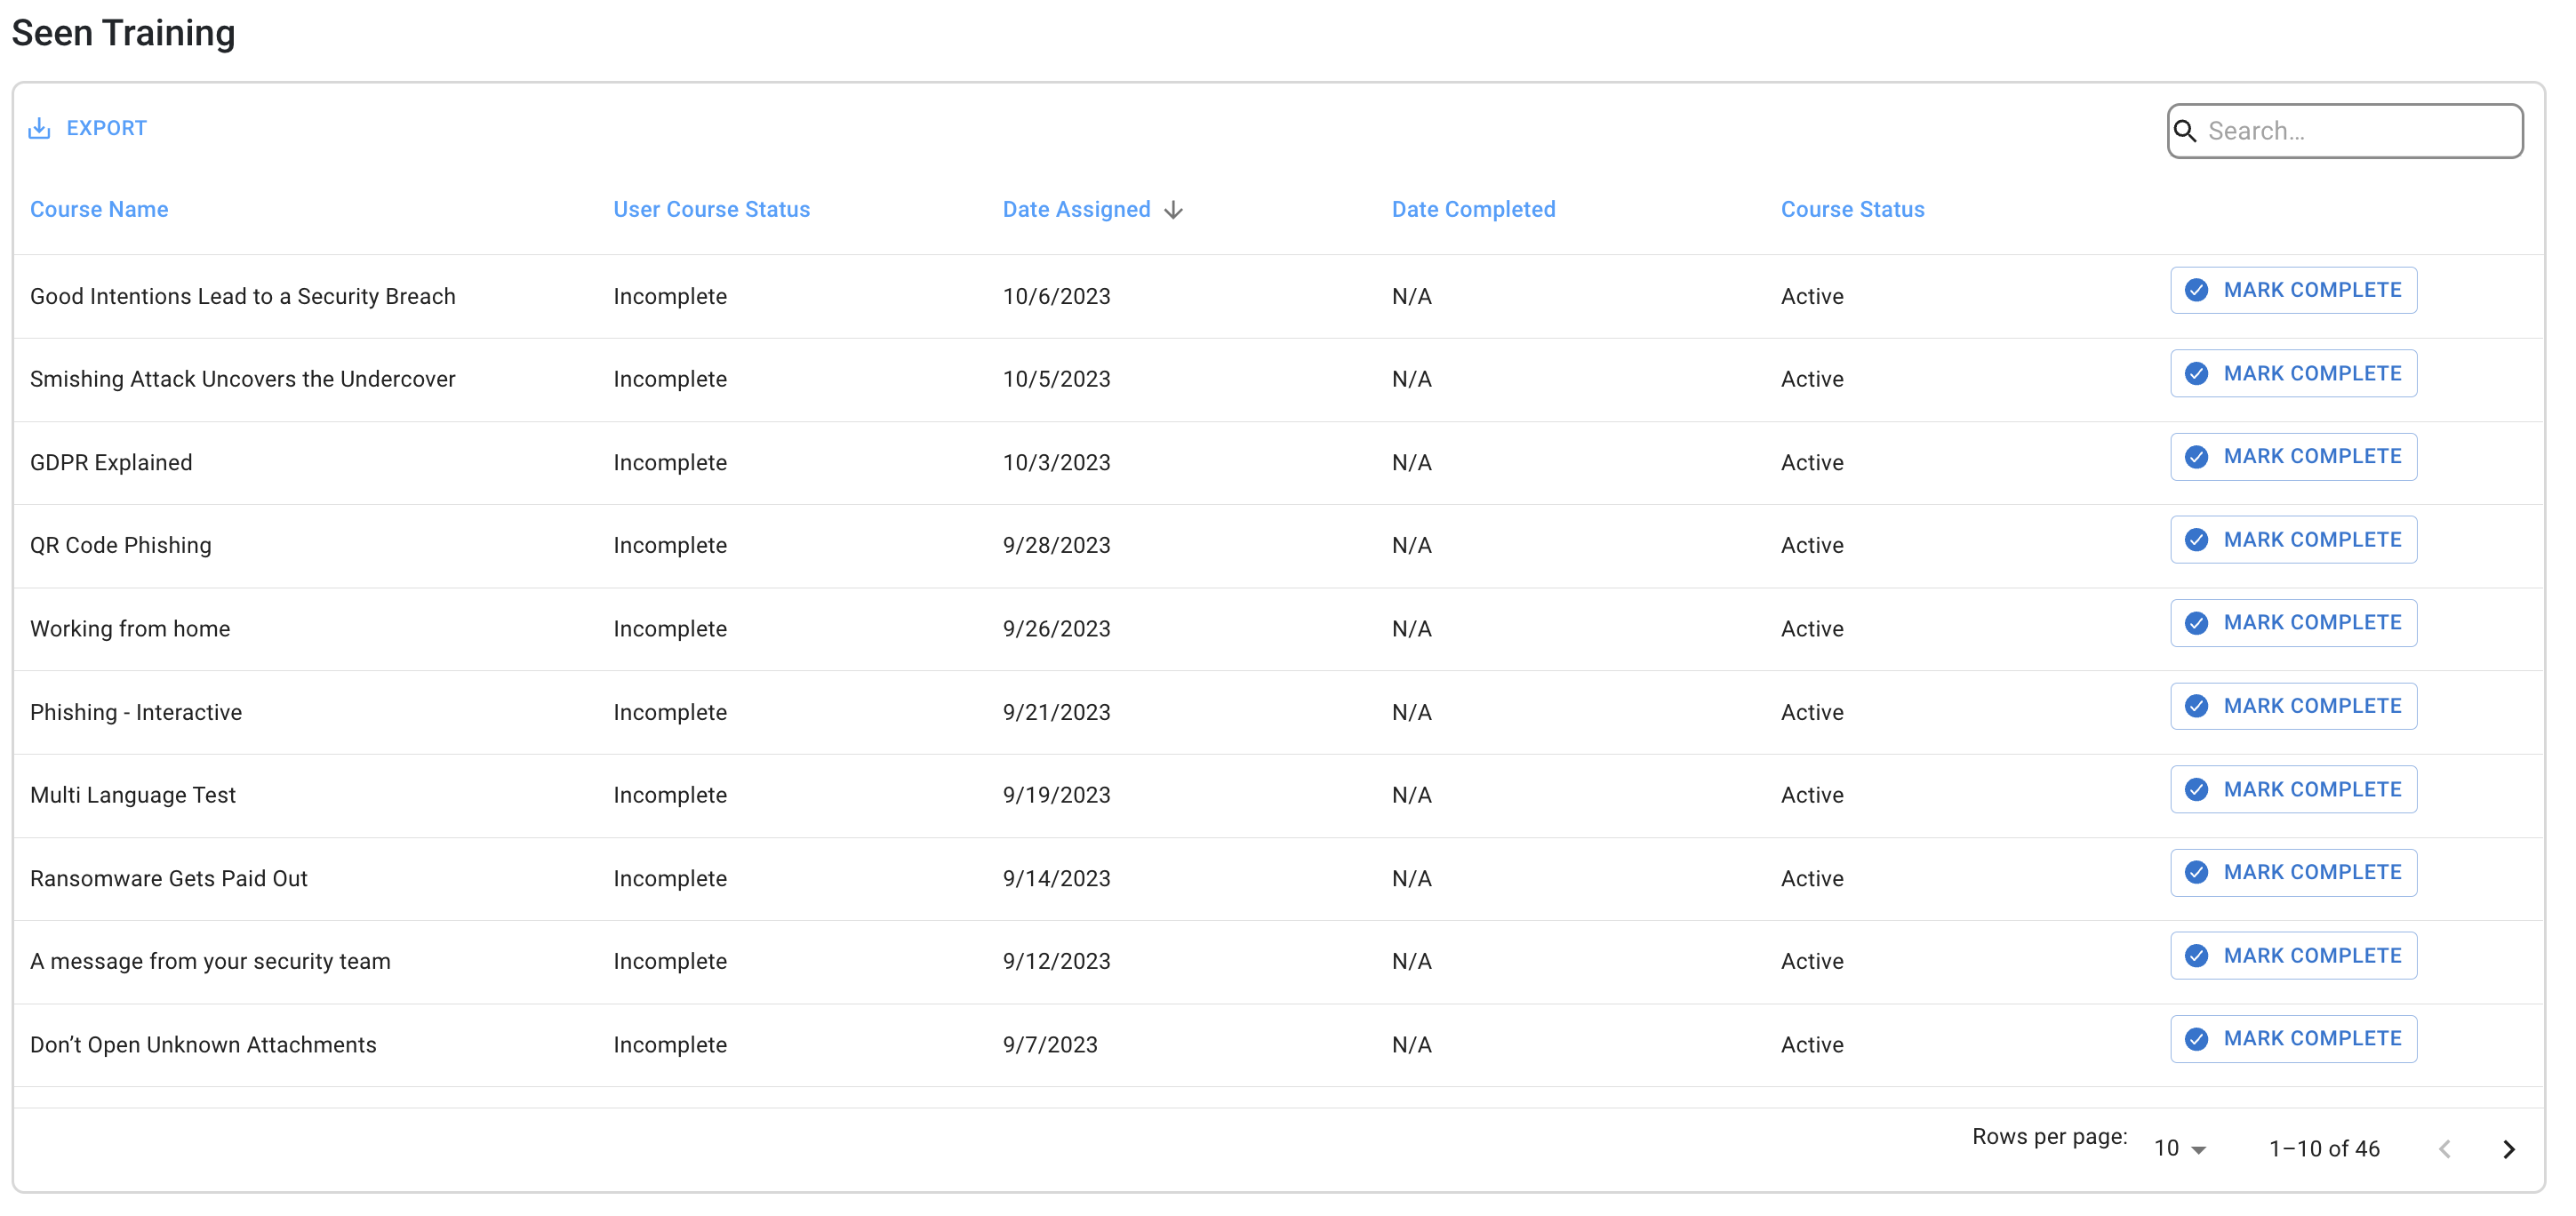Select 'Ransomware Gets Paid Out' course name
Screen dimensions: 2576x1216
click(x=169, y=878)
